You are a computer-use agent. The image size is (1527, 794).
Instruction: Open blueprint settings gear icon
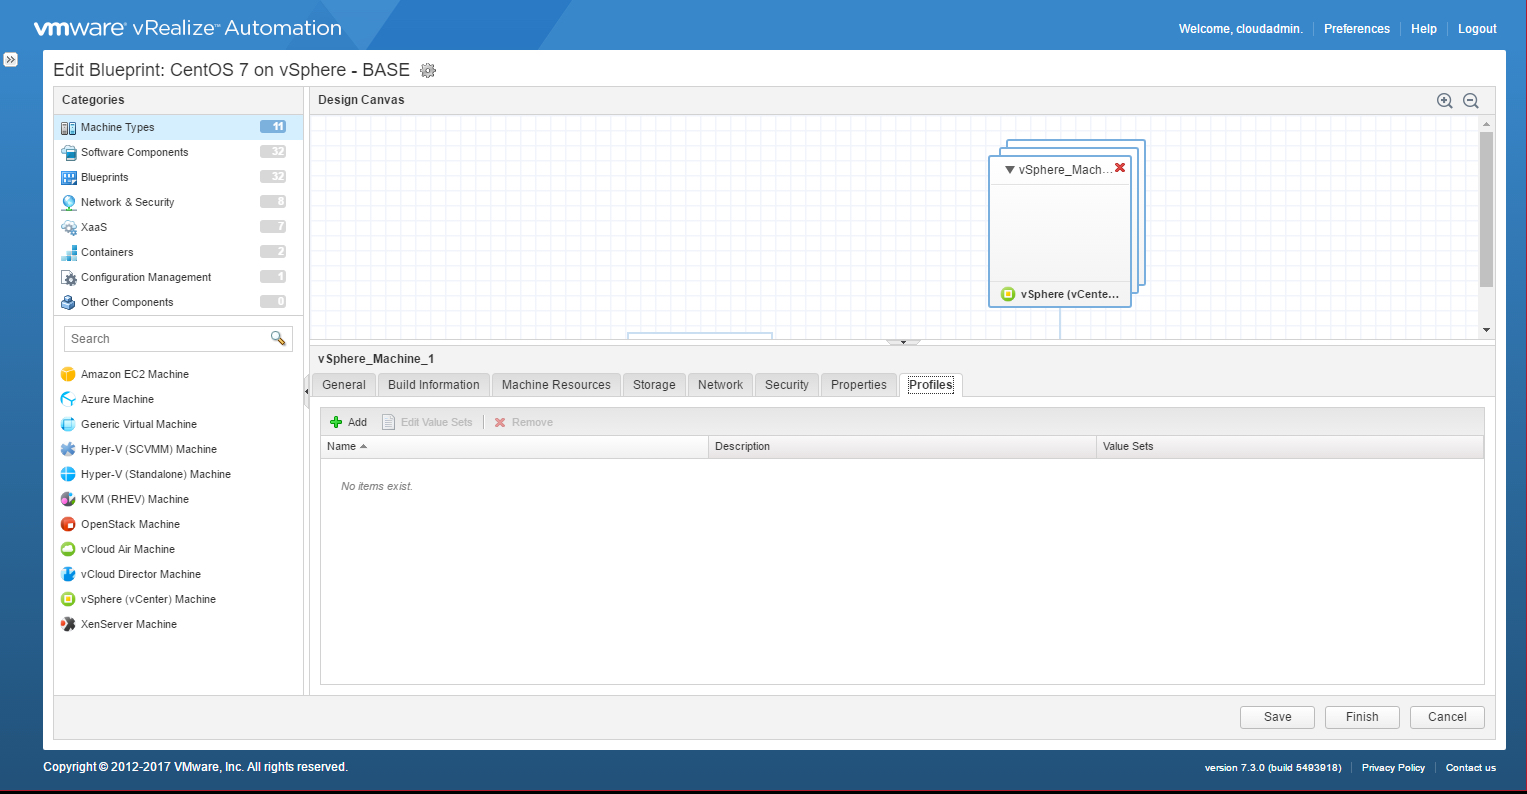pos(428,71)
